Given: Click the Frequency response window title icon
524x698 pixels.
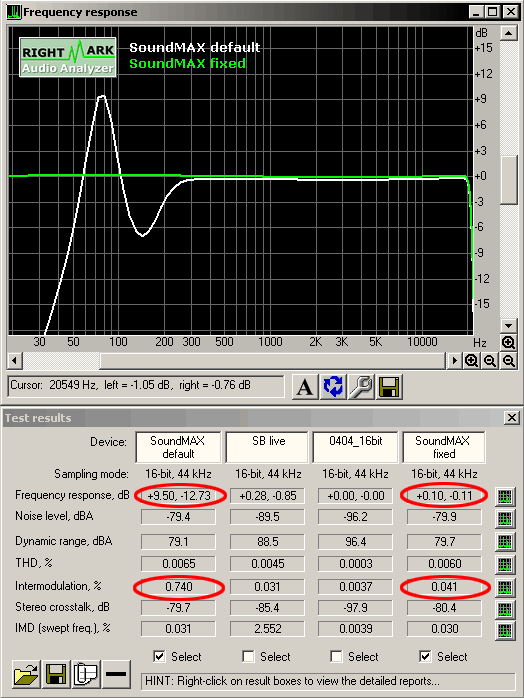Looking at the screenshot, I should pyautogui.click(x=14, y=12).
